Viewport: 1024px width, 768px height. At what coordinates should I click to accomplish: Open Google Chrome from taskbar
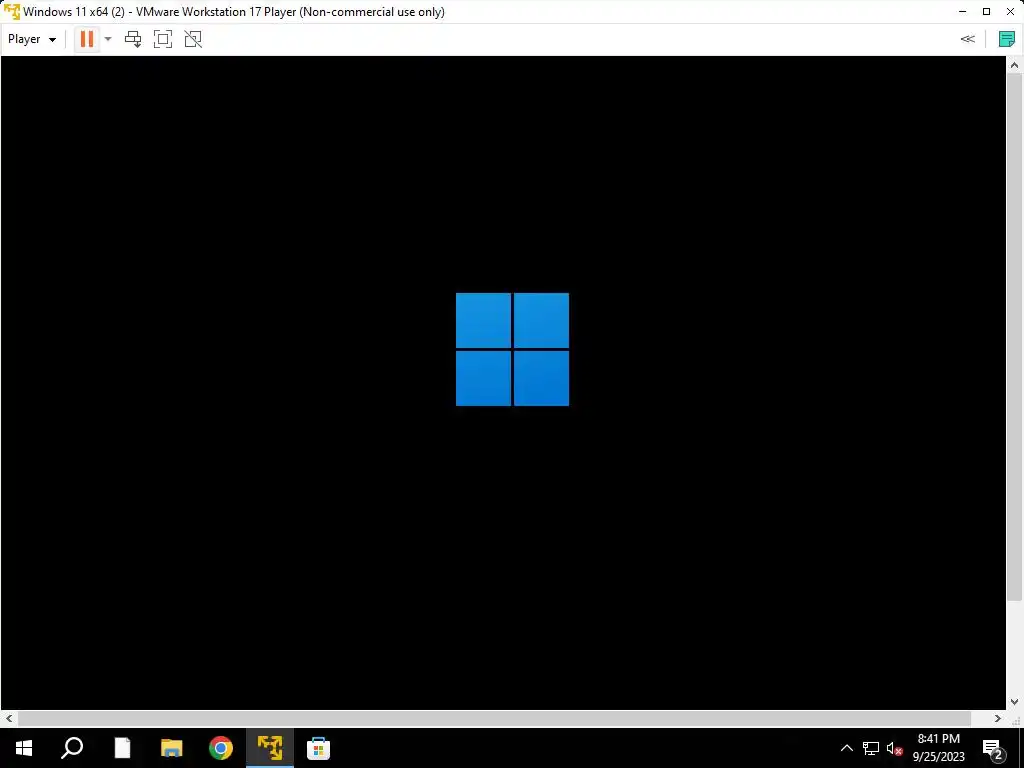pyautogui.click(x=221, y=748)
